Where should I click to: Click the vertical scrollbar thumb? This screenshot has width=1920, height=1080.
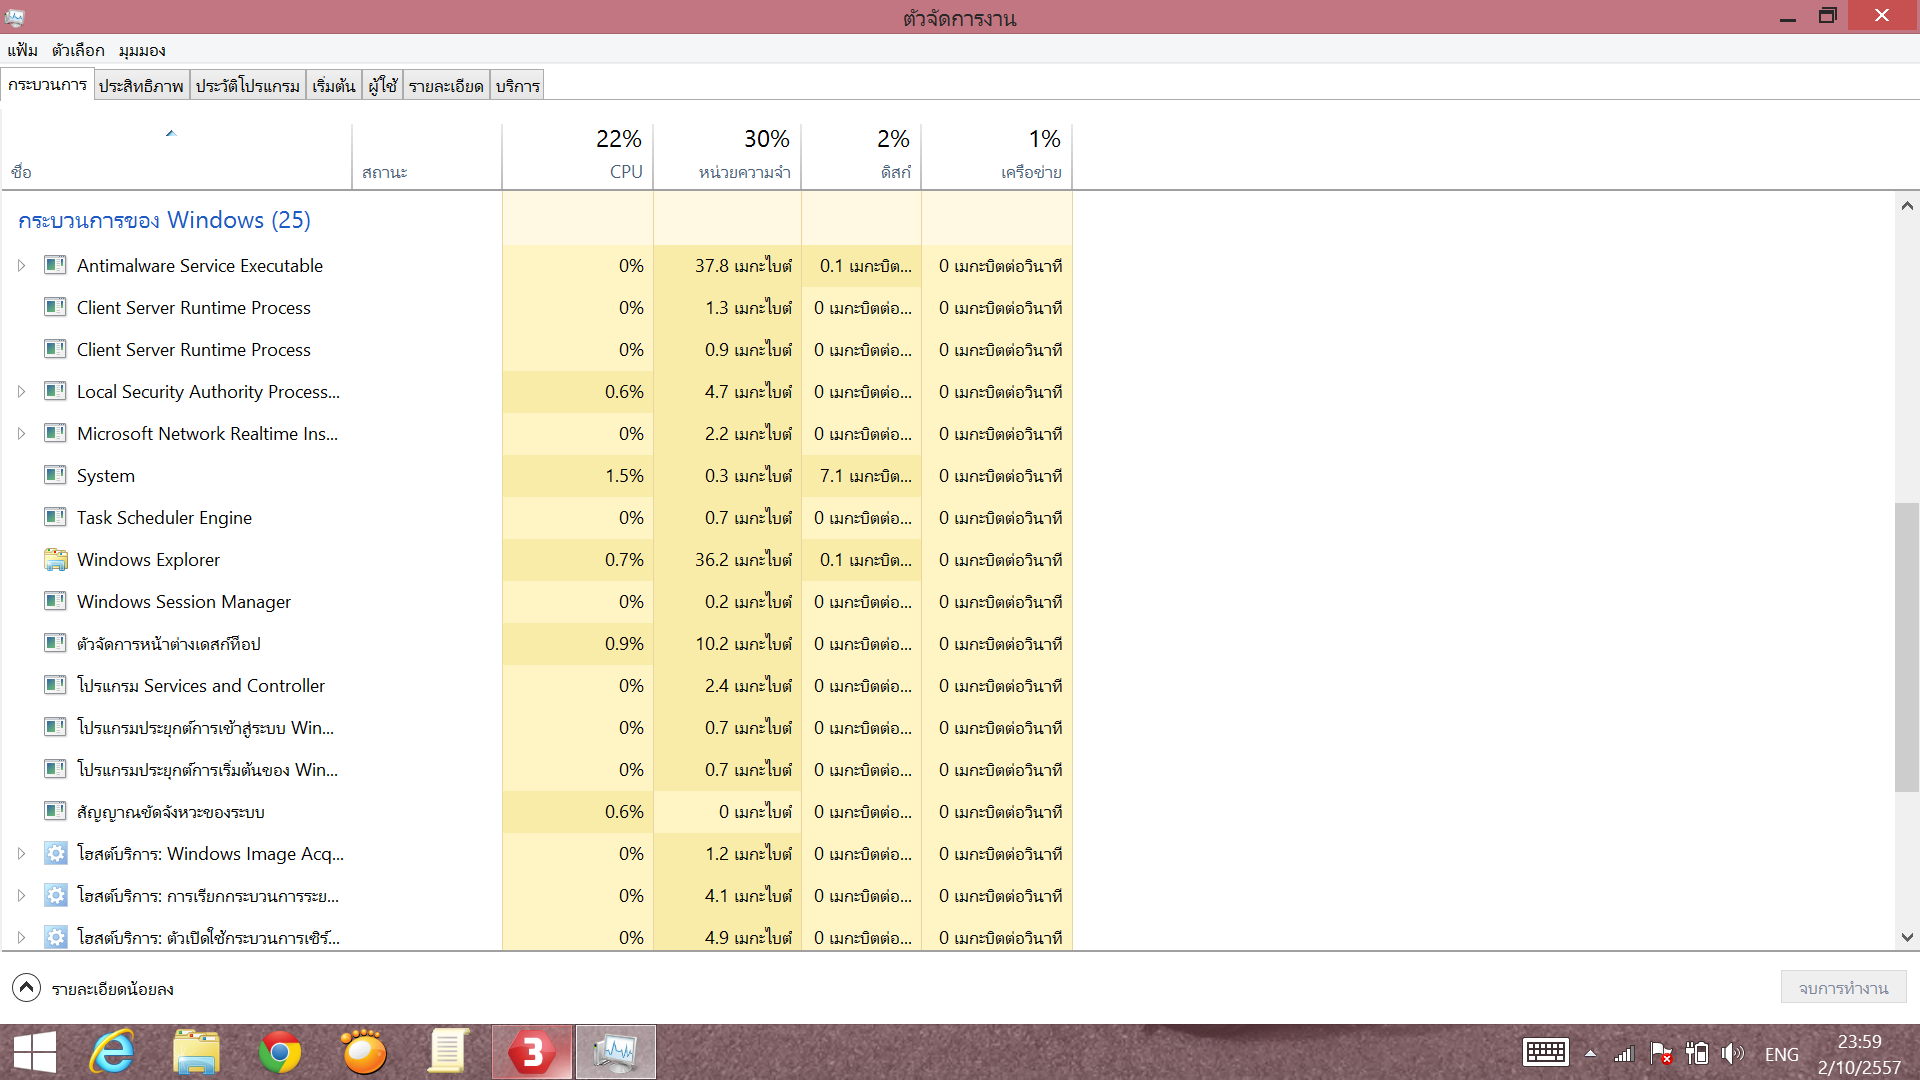pos(1907,647)
